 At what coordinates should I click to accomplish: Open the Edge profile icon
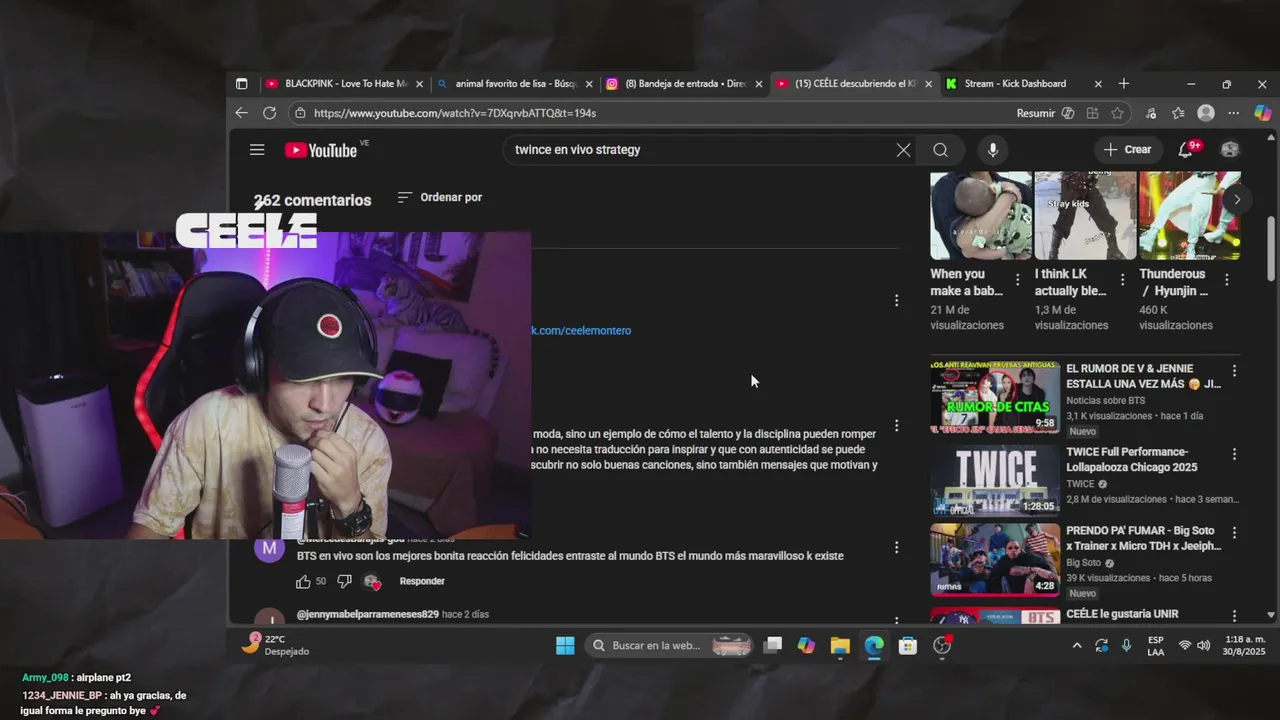1206,113
